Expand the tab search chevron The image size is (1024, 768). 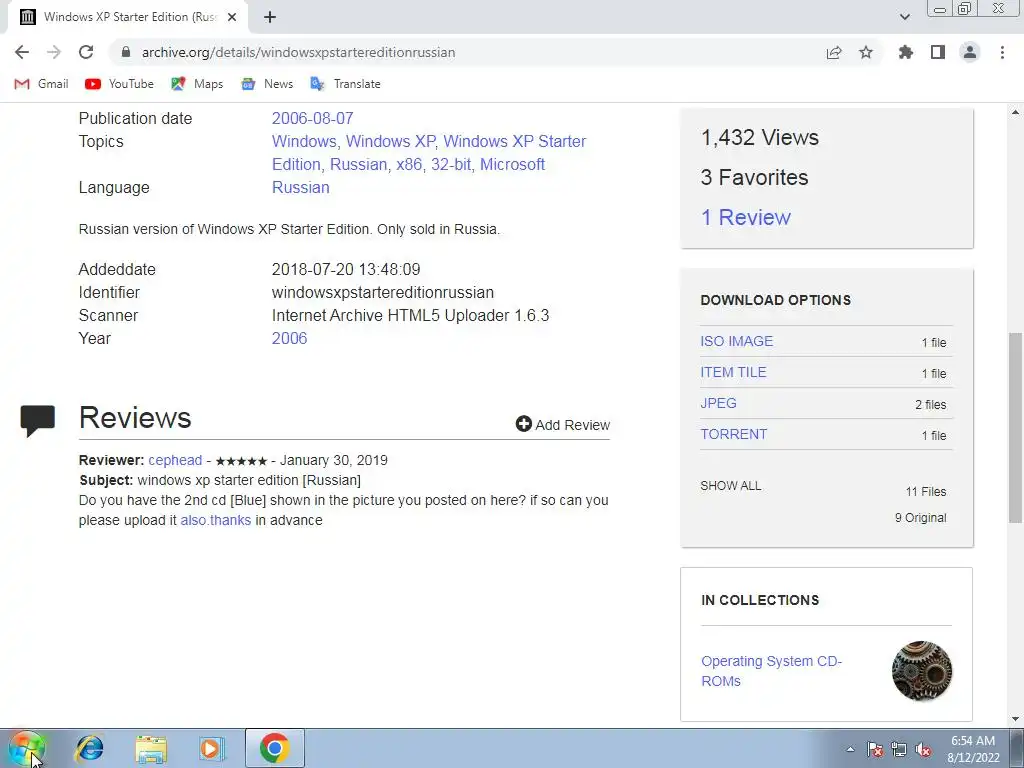904,17
